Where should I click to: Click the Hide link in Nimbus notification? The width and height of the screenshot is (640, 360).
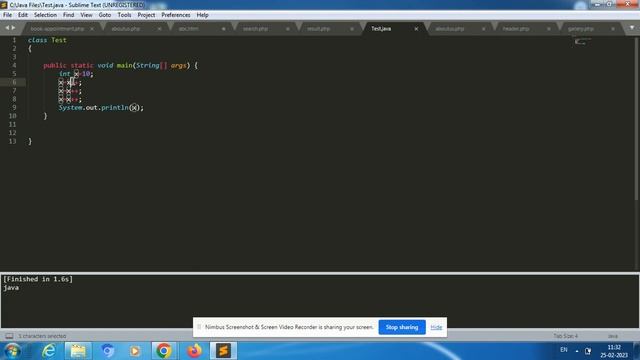coord(436,327)
